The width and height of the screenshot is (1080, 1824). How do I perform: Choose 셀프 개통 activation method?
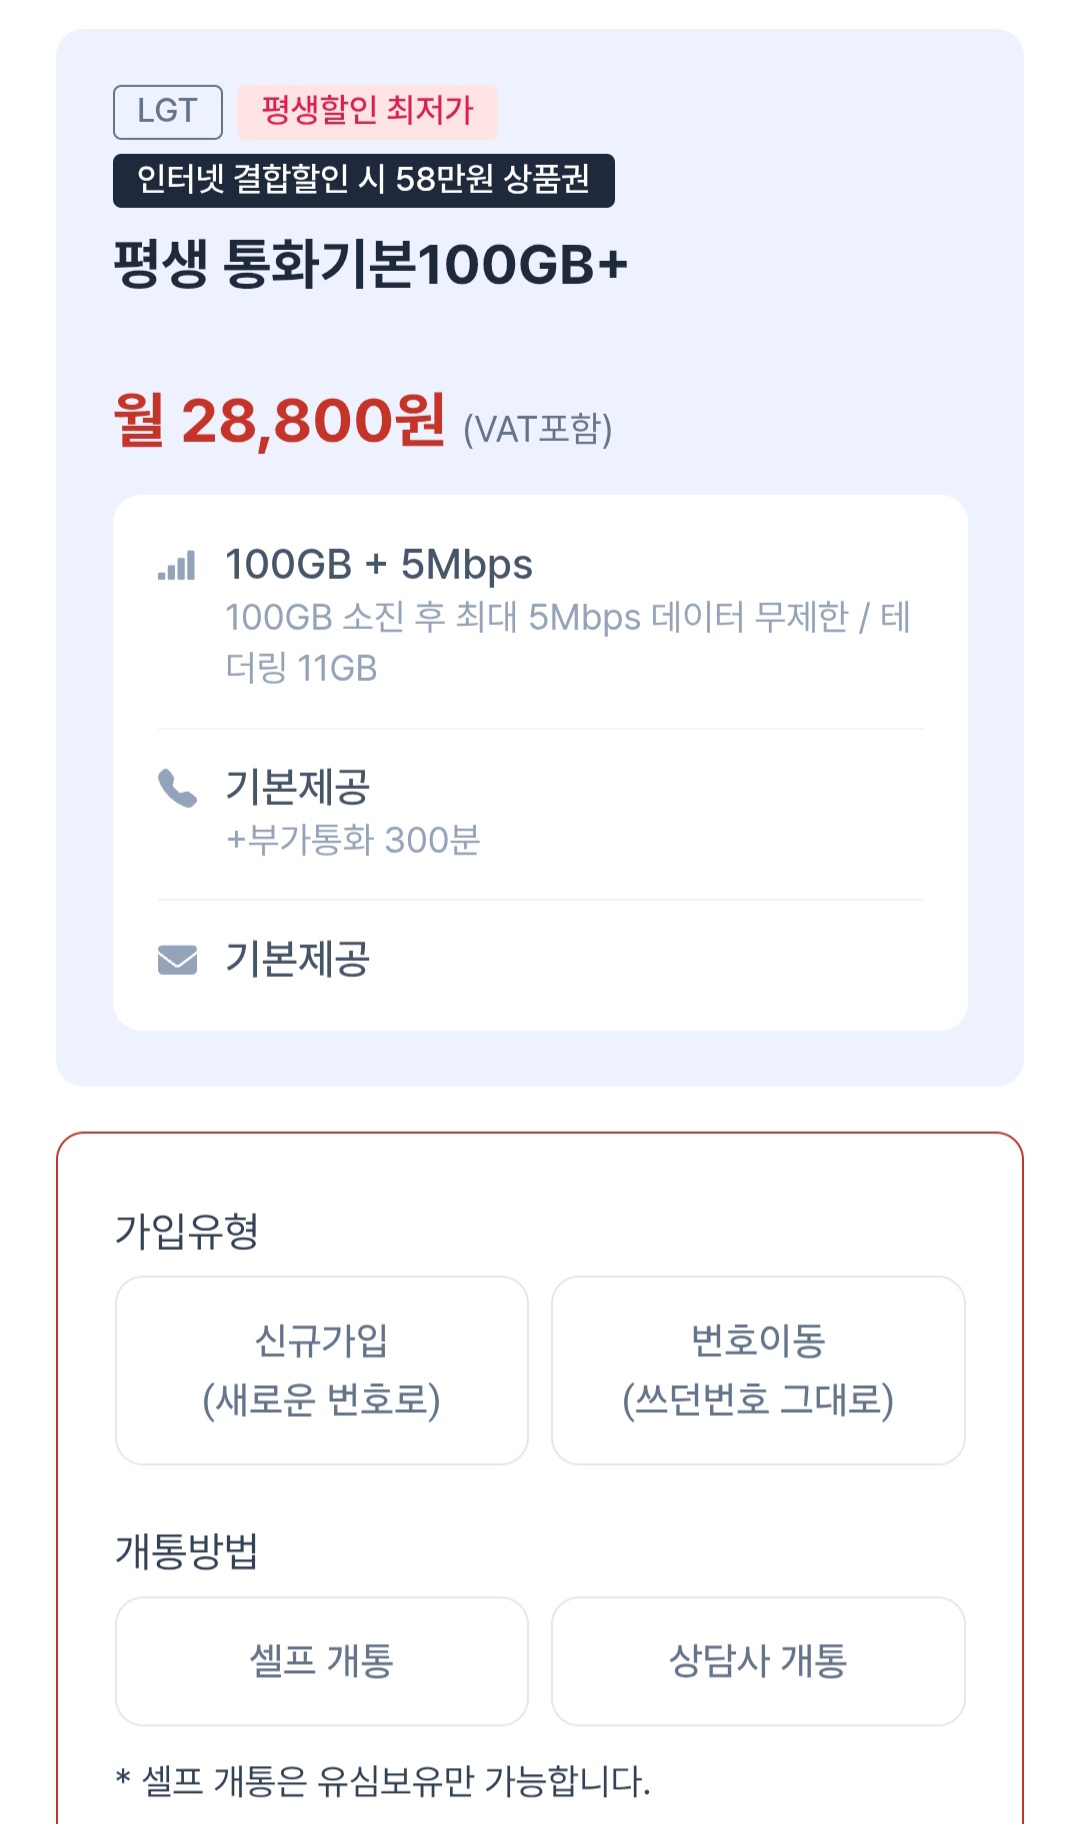click(321, 1661)
